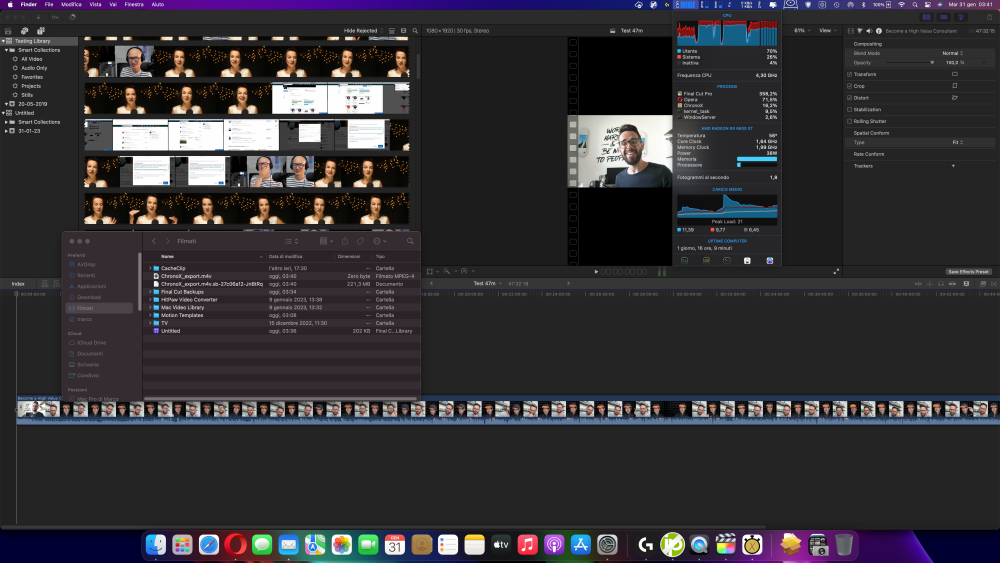Screen dimensions: 1000x563
Task: Expand the CacheClip folder in Finder
Action: pos(151,268)
